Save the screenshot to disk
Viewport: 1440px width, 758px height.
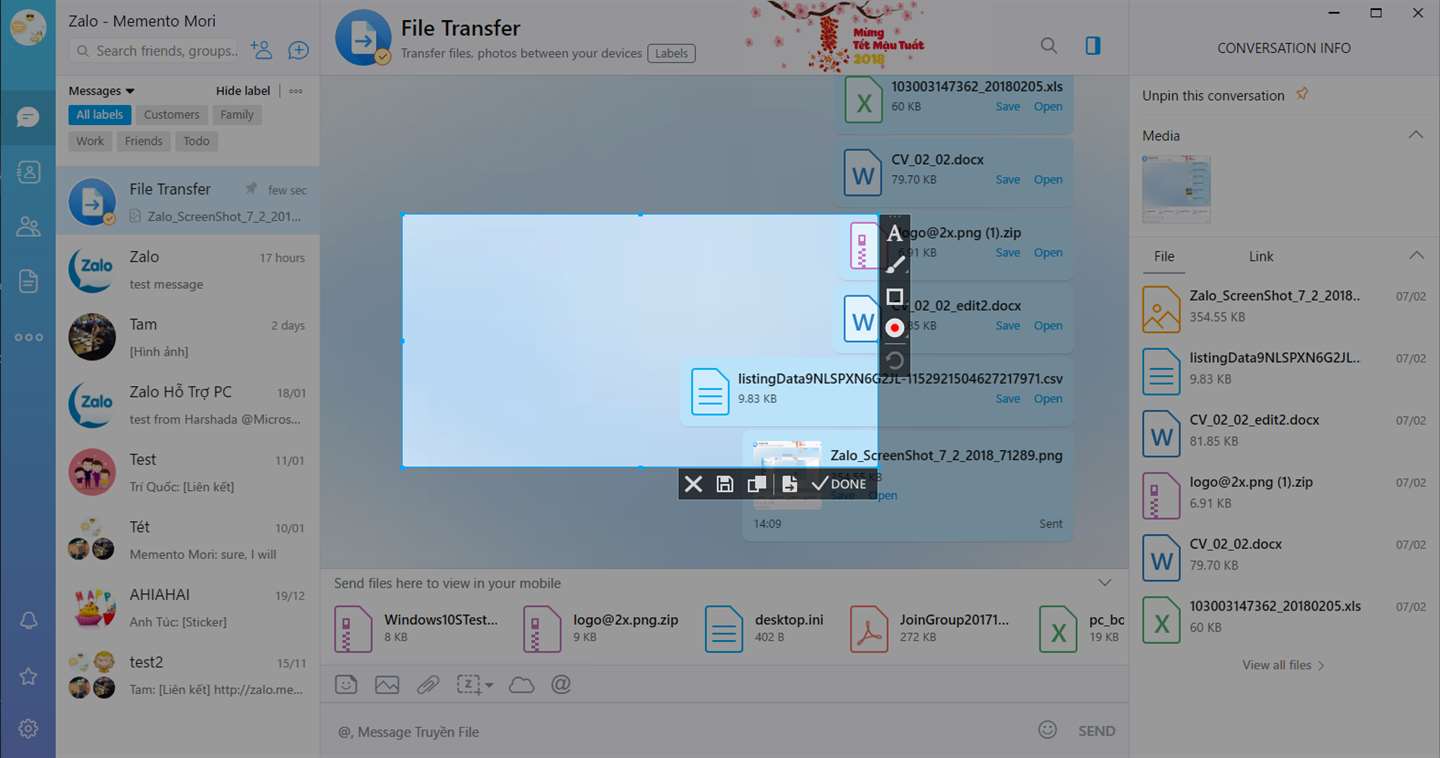[x=725, y=484]
